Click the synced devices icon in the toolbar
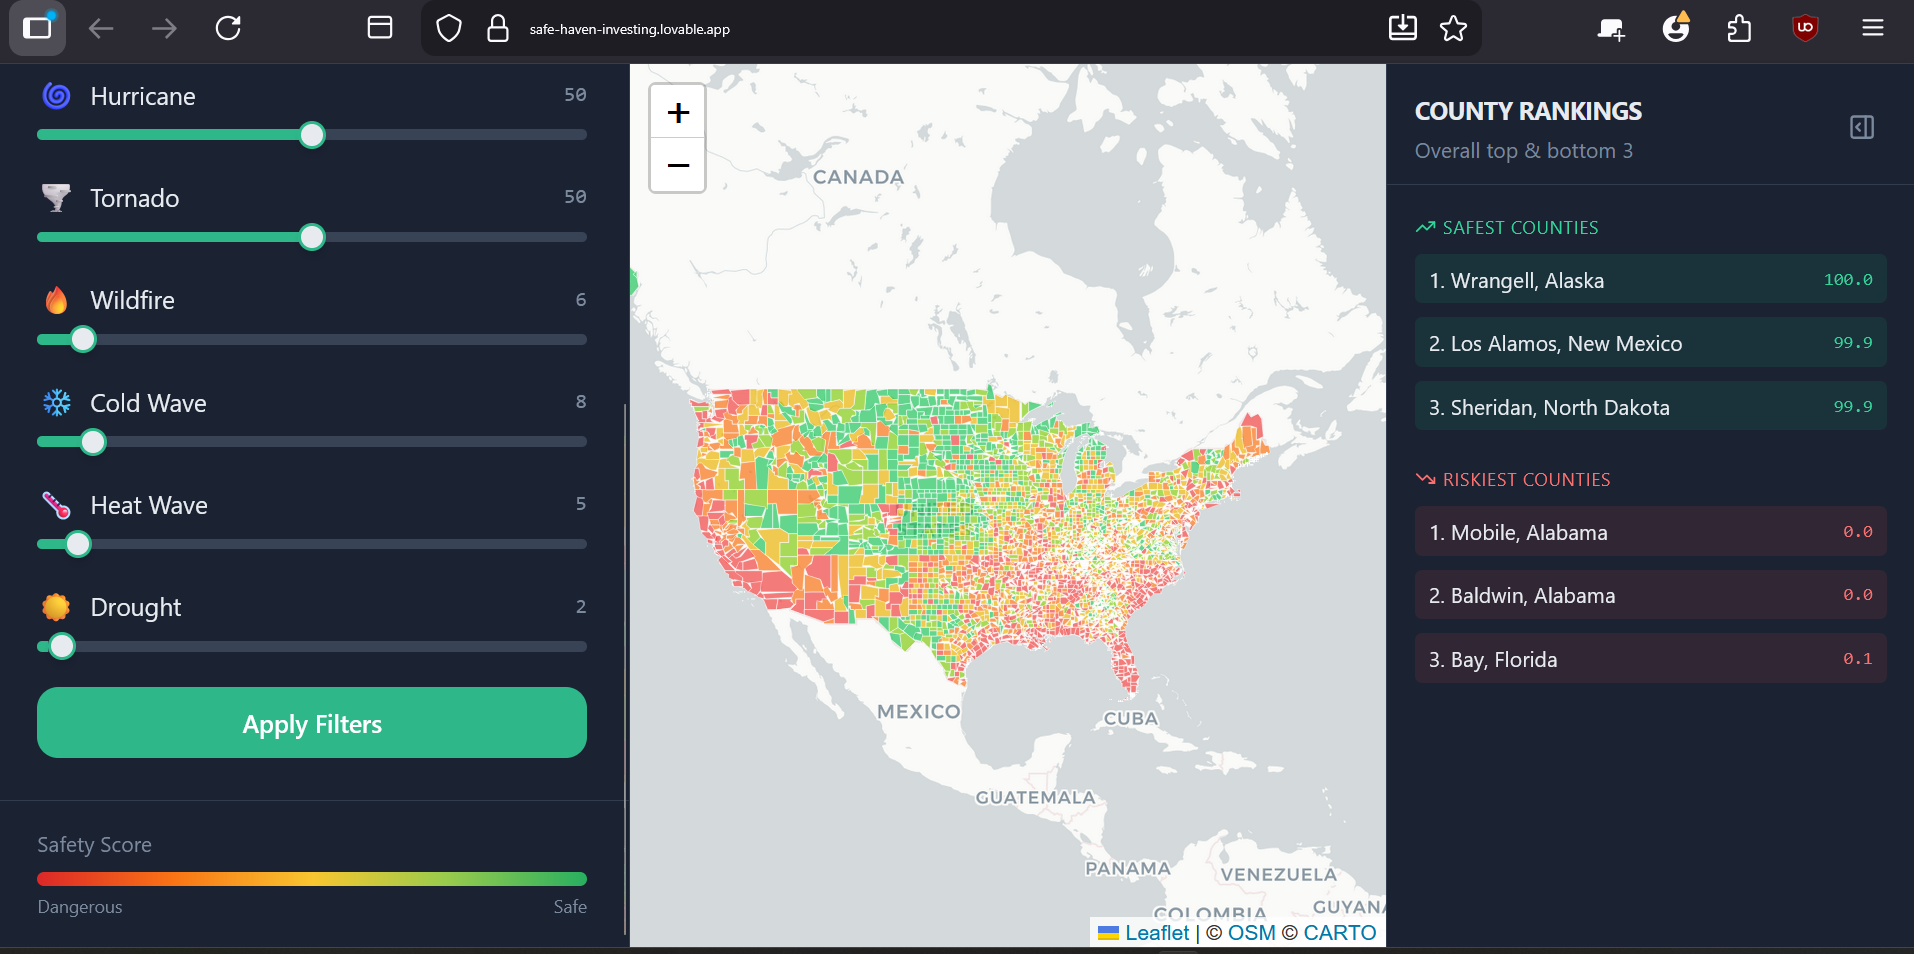 pyautogui.click(x=1611, y=29)
